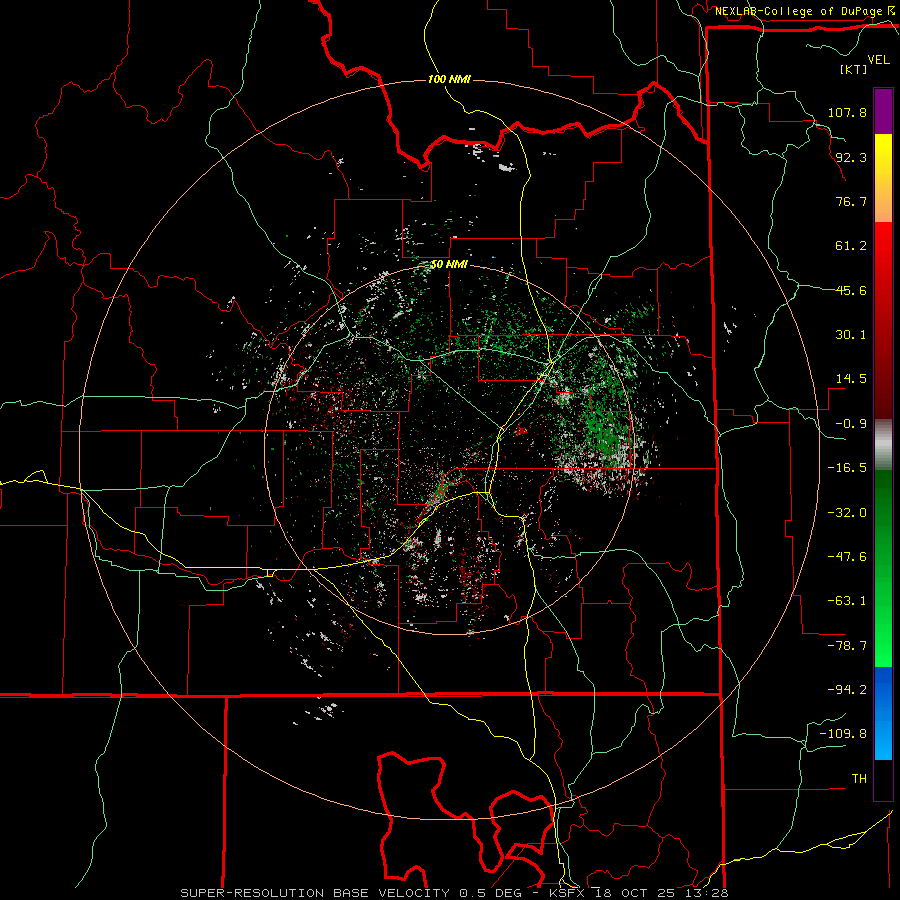Click the 13:28 timestamp in the caption
The width and height of the screenshot is (900, 900).
point(707,893)
